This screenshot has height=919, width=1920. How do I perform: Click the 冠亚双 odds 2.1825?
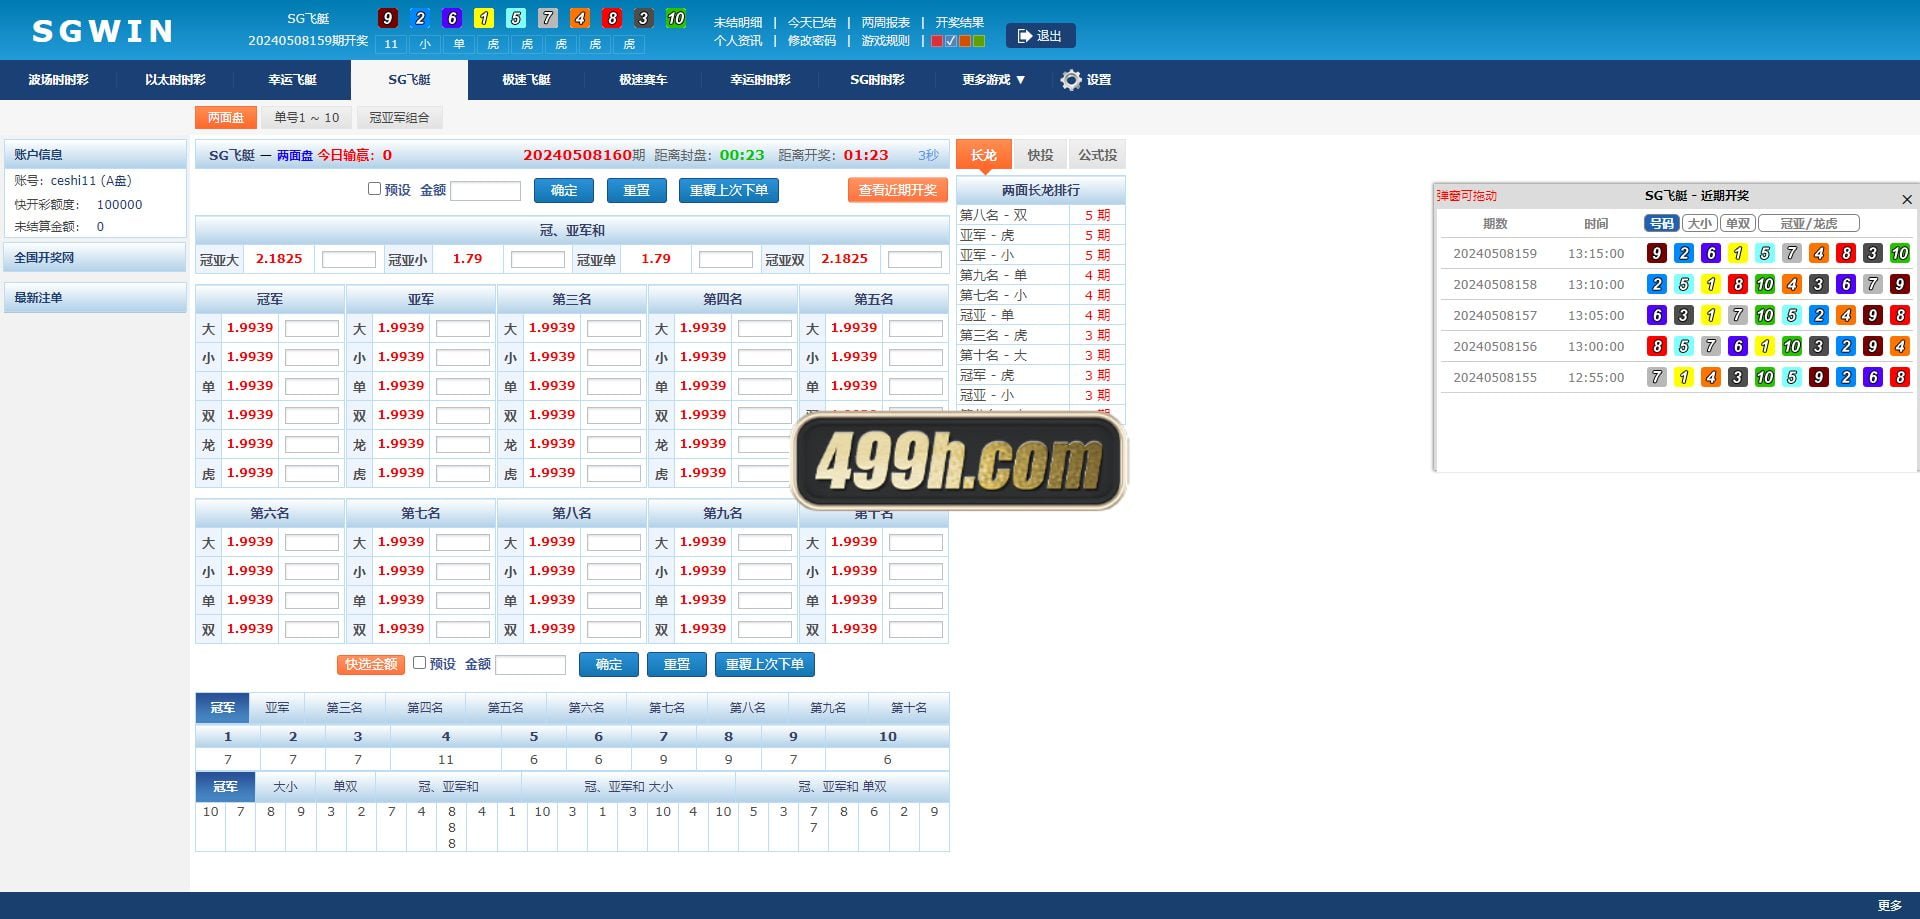pos(844,259)
